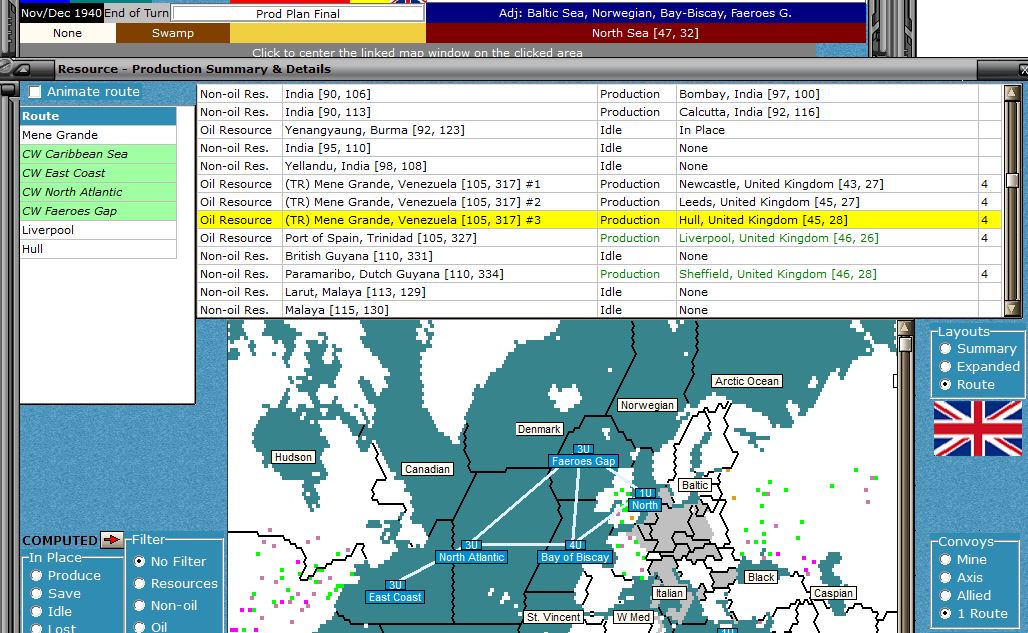Click the Swamp terrain indicator
The height and width of the screenshot is (633, 1028).
(172, 33)
